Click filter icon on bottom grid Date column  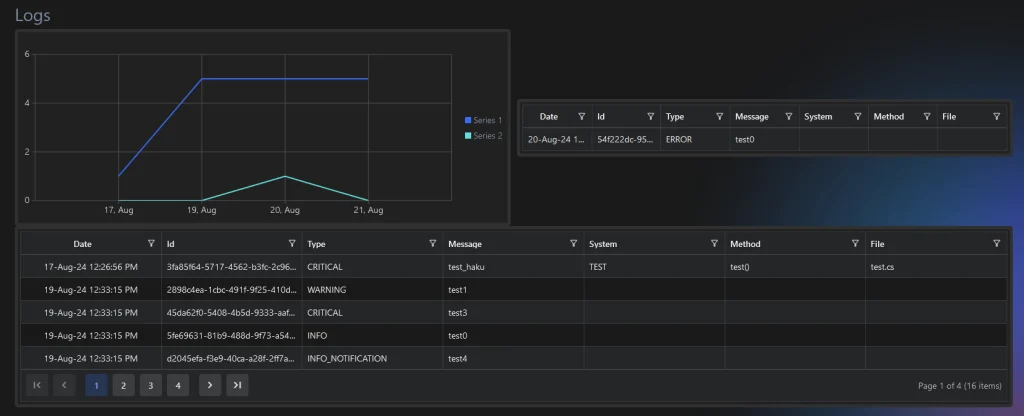point(151,243)
